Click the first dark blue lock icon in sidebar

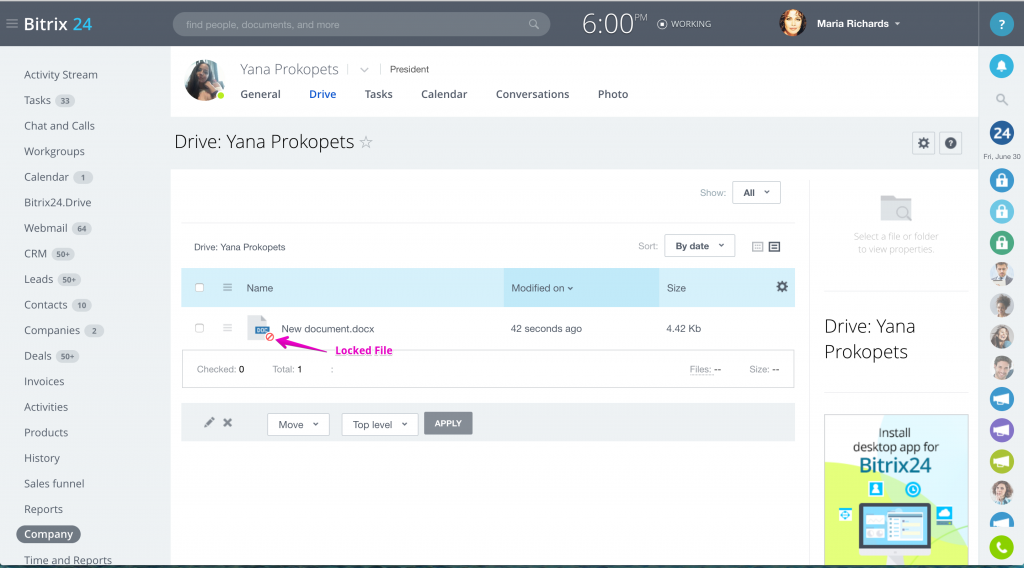click(1001, 180)
